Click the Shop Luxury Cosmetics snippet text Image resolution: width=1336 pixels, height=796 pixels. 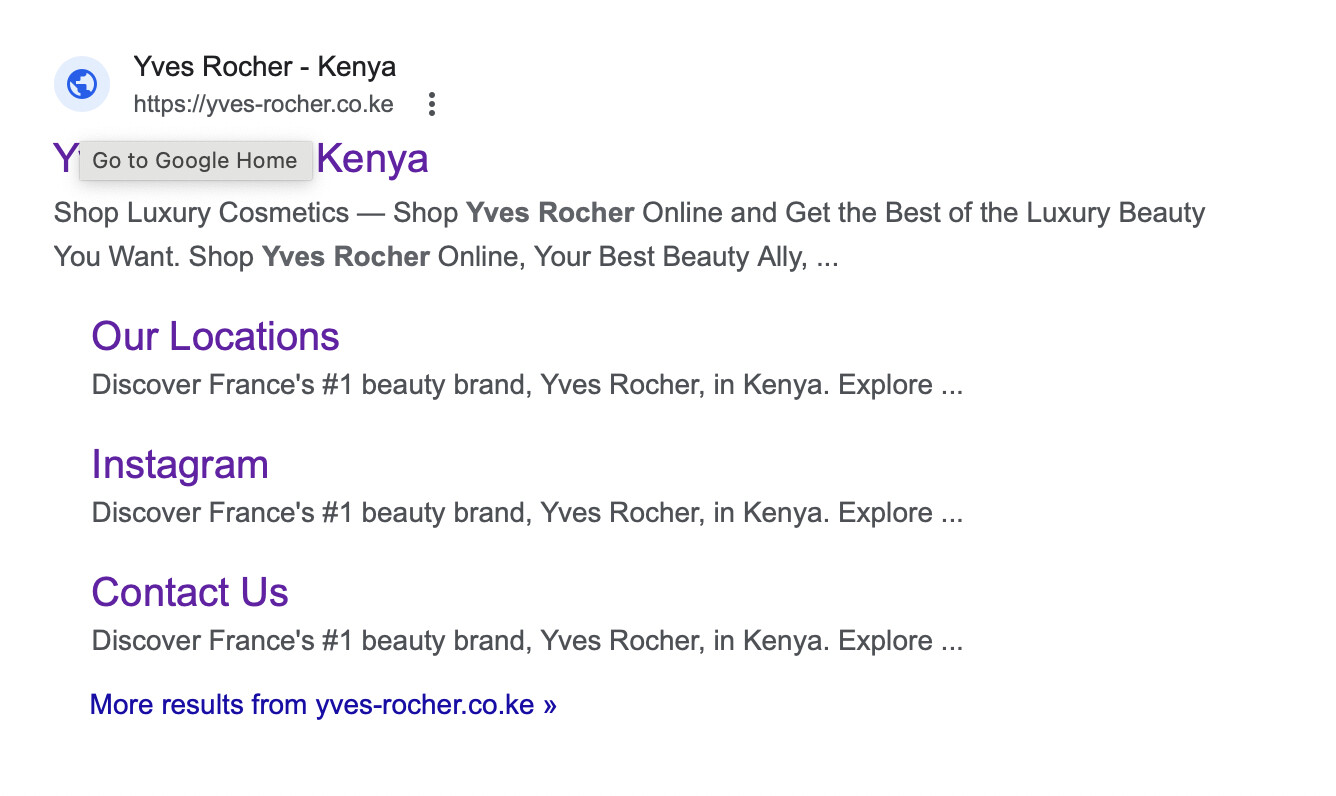click(x=629, y=235)
